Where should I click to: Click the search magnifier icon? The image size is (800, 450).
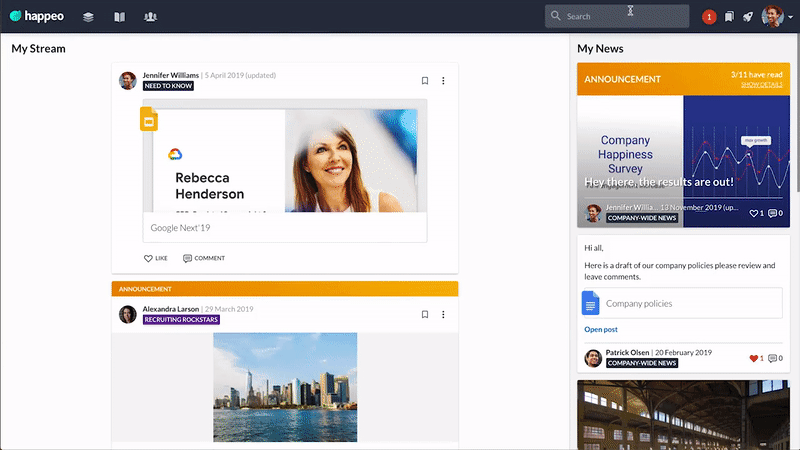coord(556,16)
